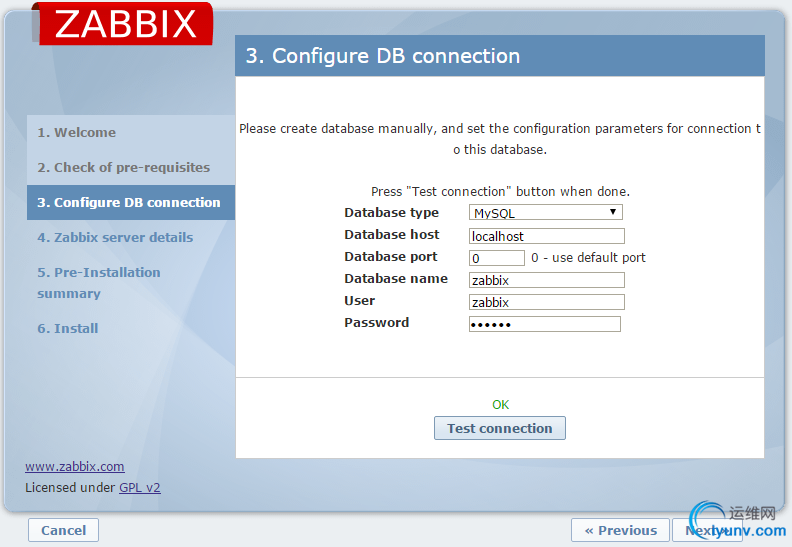Screen dimensions: 792x547
Task: Click the Database host label
Action: pos(392,234)
